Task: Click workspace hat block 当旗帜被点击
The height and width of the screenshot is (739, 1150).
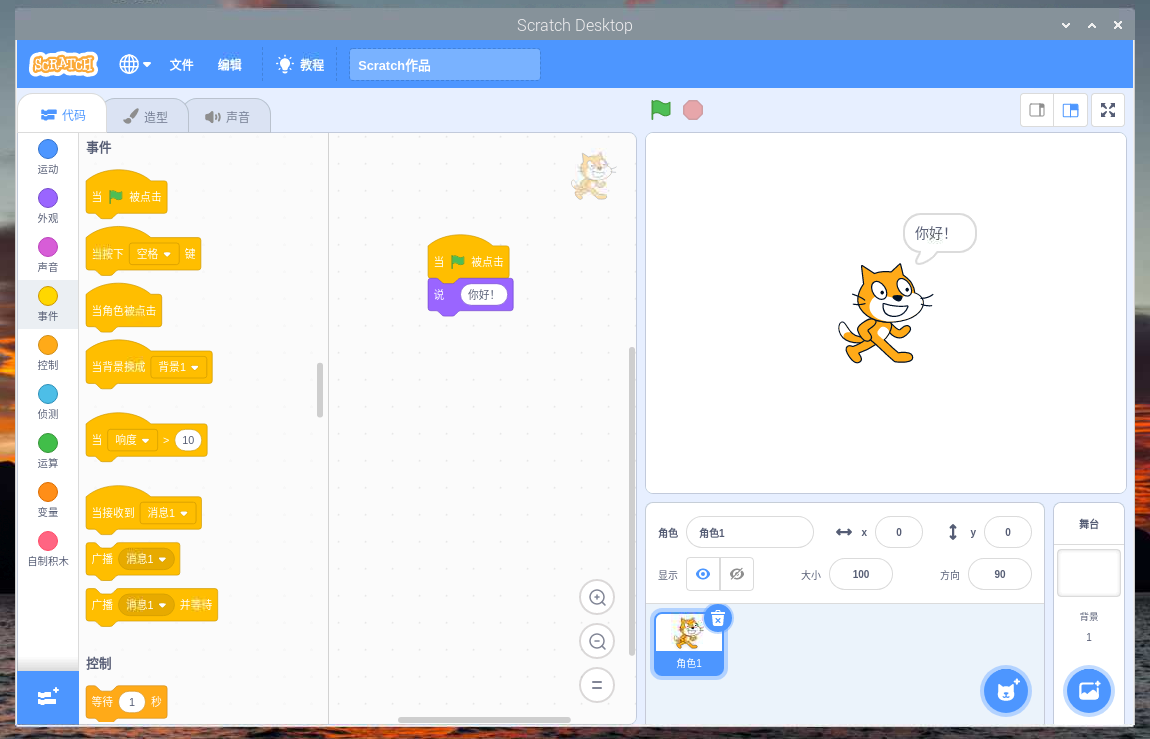Action: coord(468,257)
